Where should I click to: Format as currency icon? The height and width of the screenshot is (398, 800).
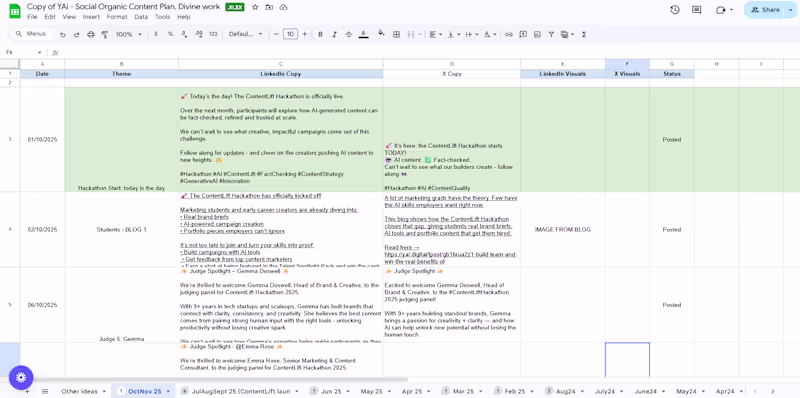click(x=156, y=34)
